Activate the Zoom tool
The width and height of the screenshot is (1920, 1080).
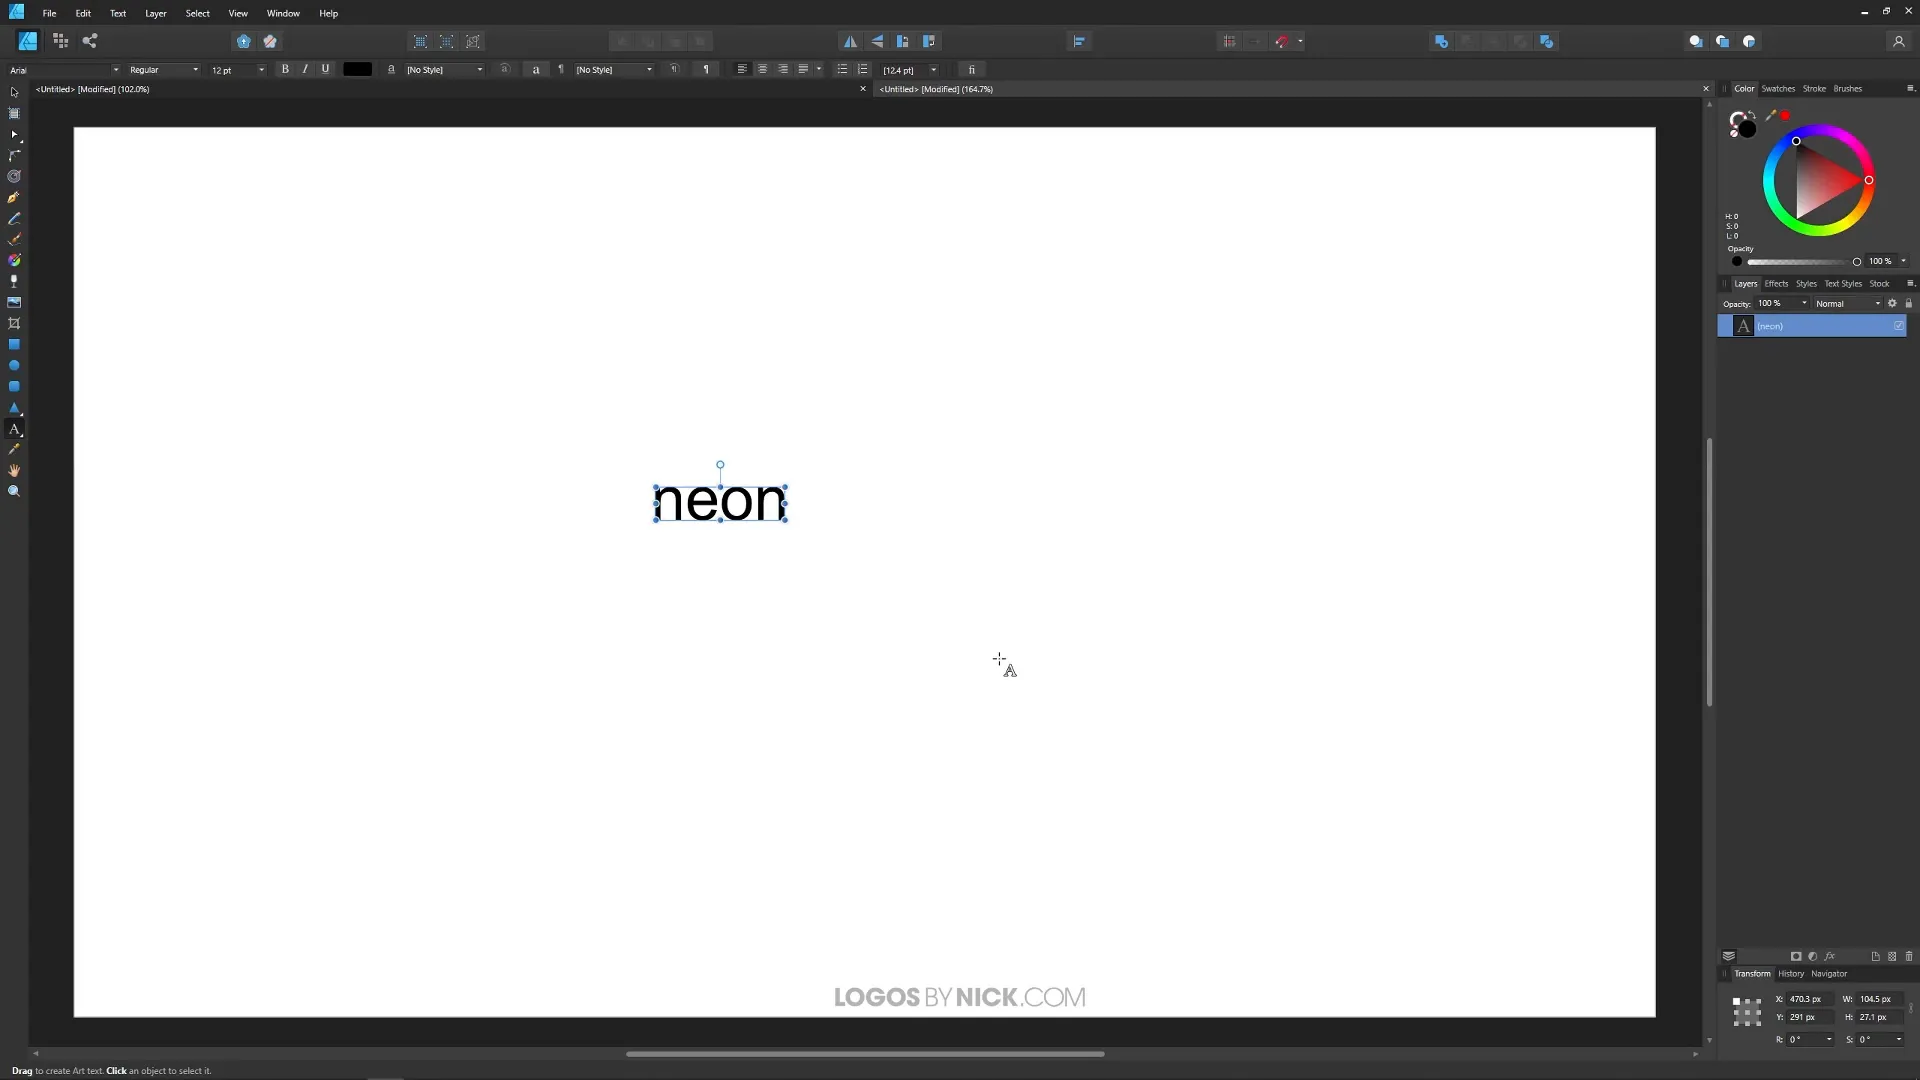(x=15, y=490)
